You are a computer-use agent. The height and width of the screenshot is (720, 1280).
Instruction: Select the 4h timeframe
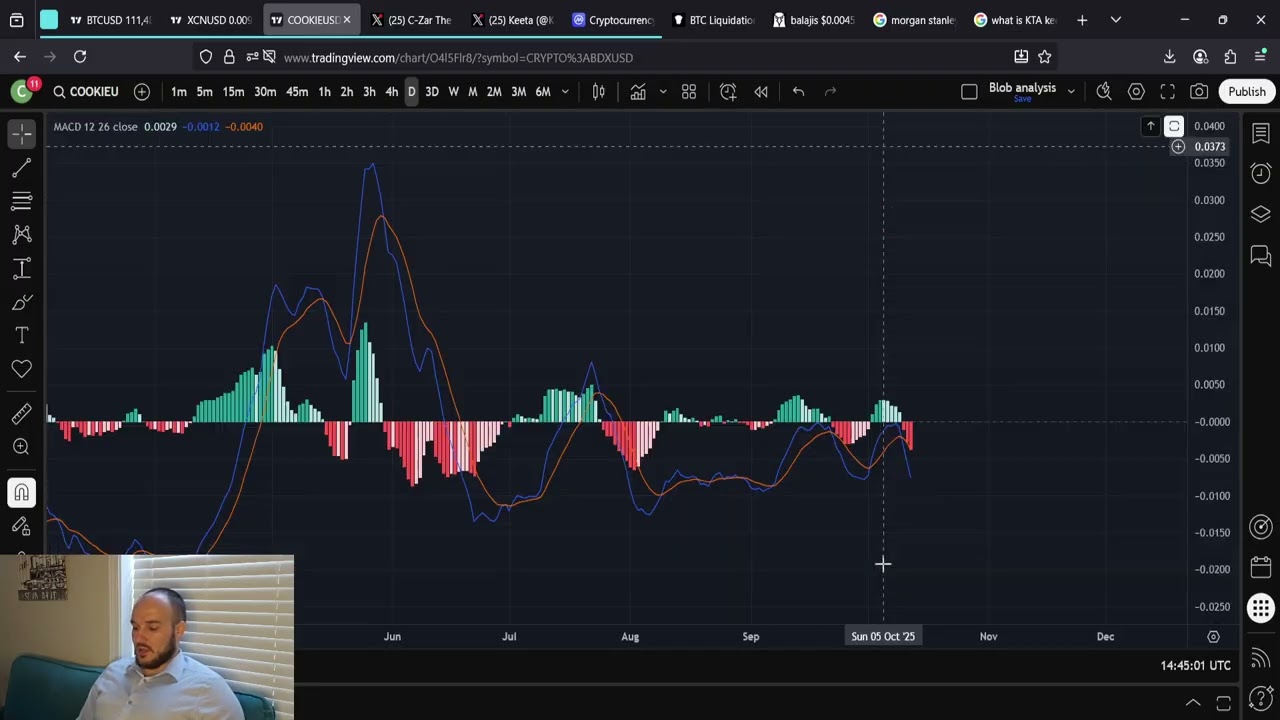click(x=391, y=92)
